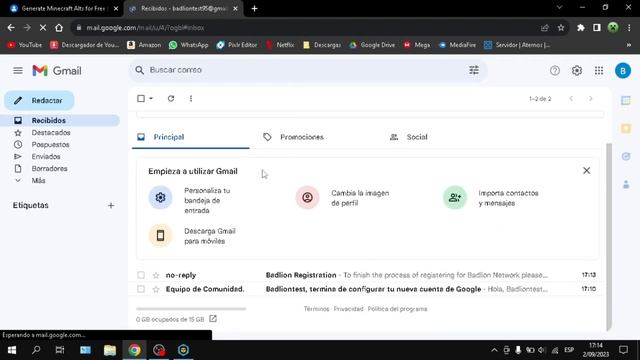Toggle the select all messages checkbox

point(141,98)
